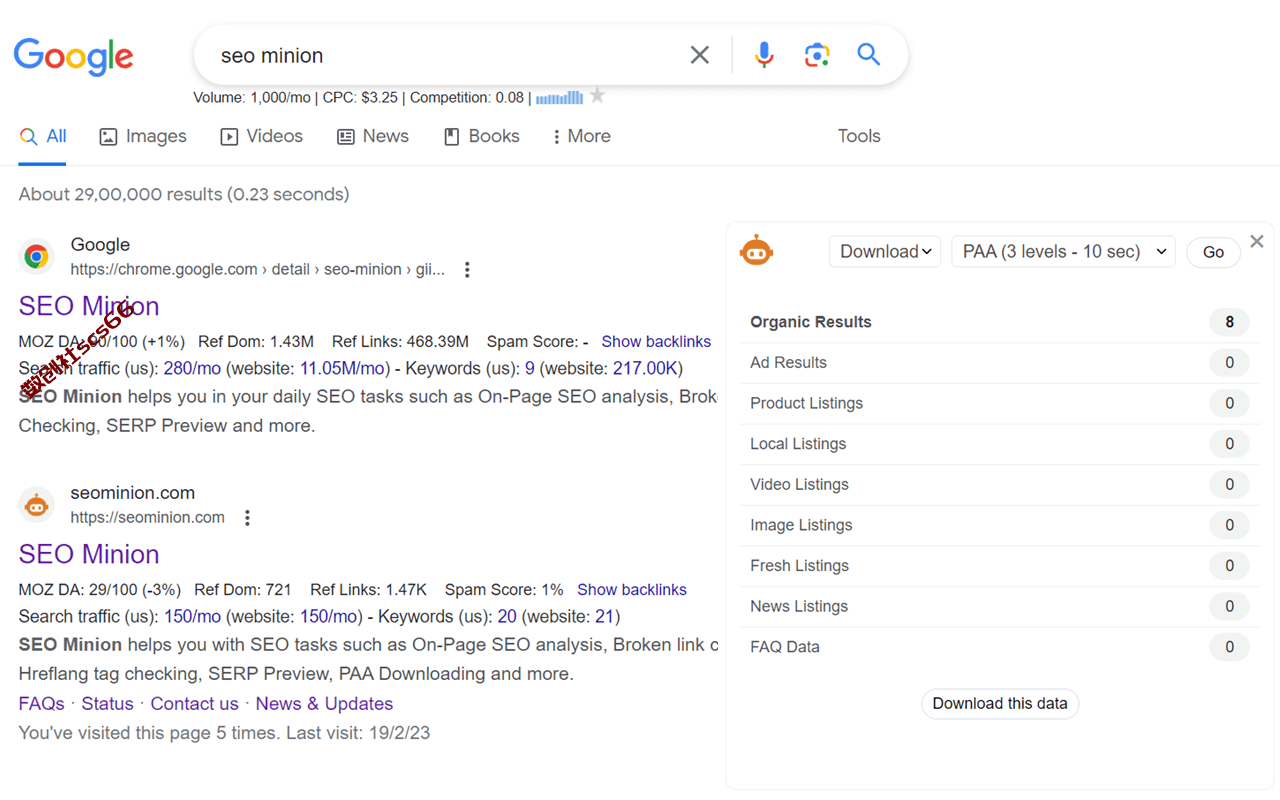Show backlinks for seominion.com result
The height and width of the screenshot is (800, 1280).
pyautogui.click(x=632, y=590)
